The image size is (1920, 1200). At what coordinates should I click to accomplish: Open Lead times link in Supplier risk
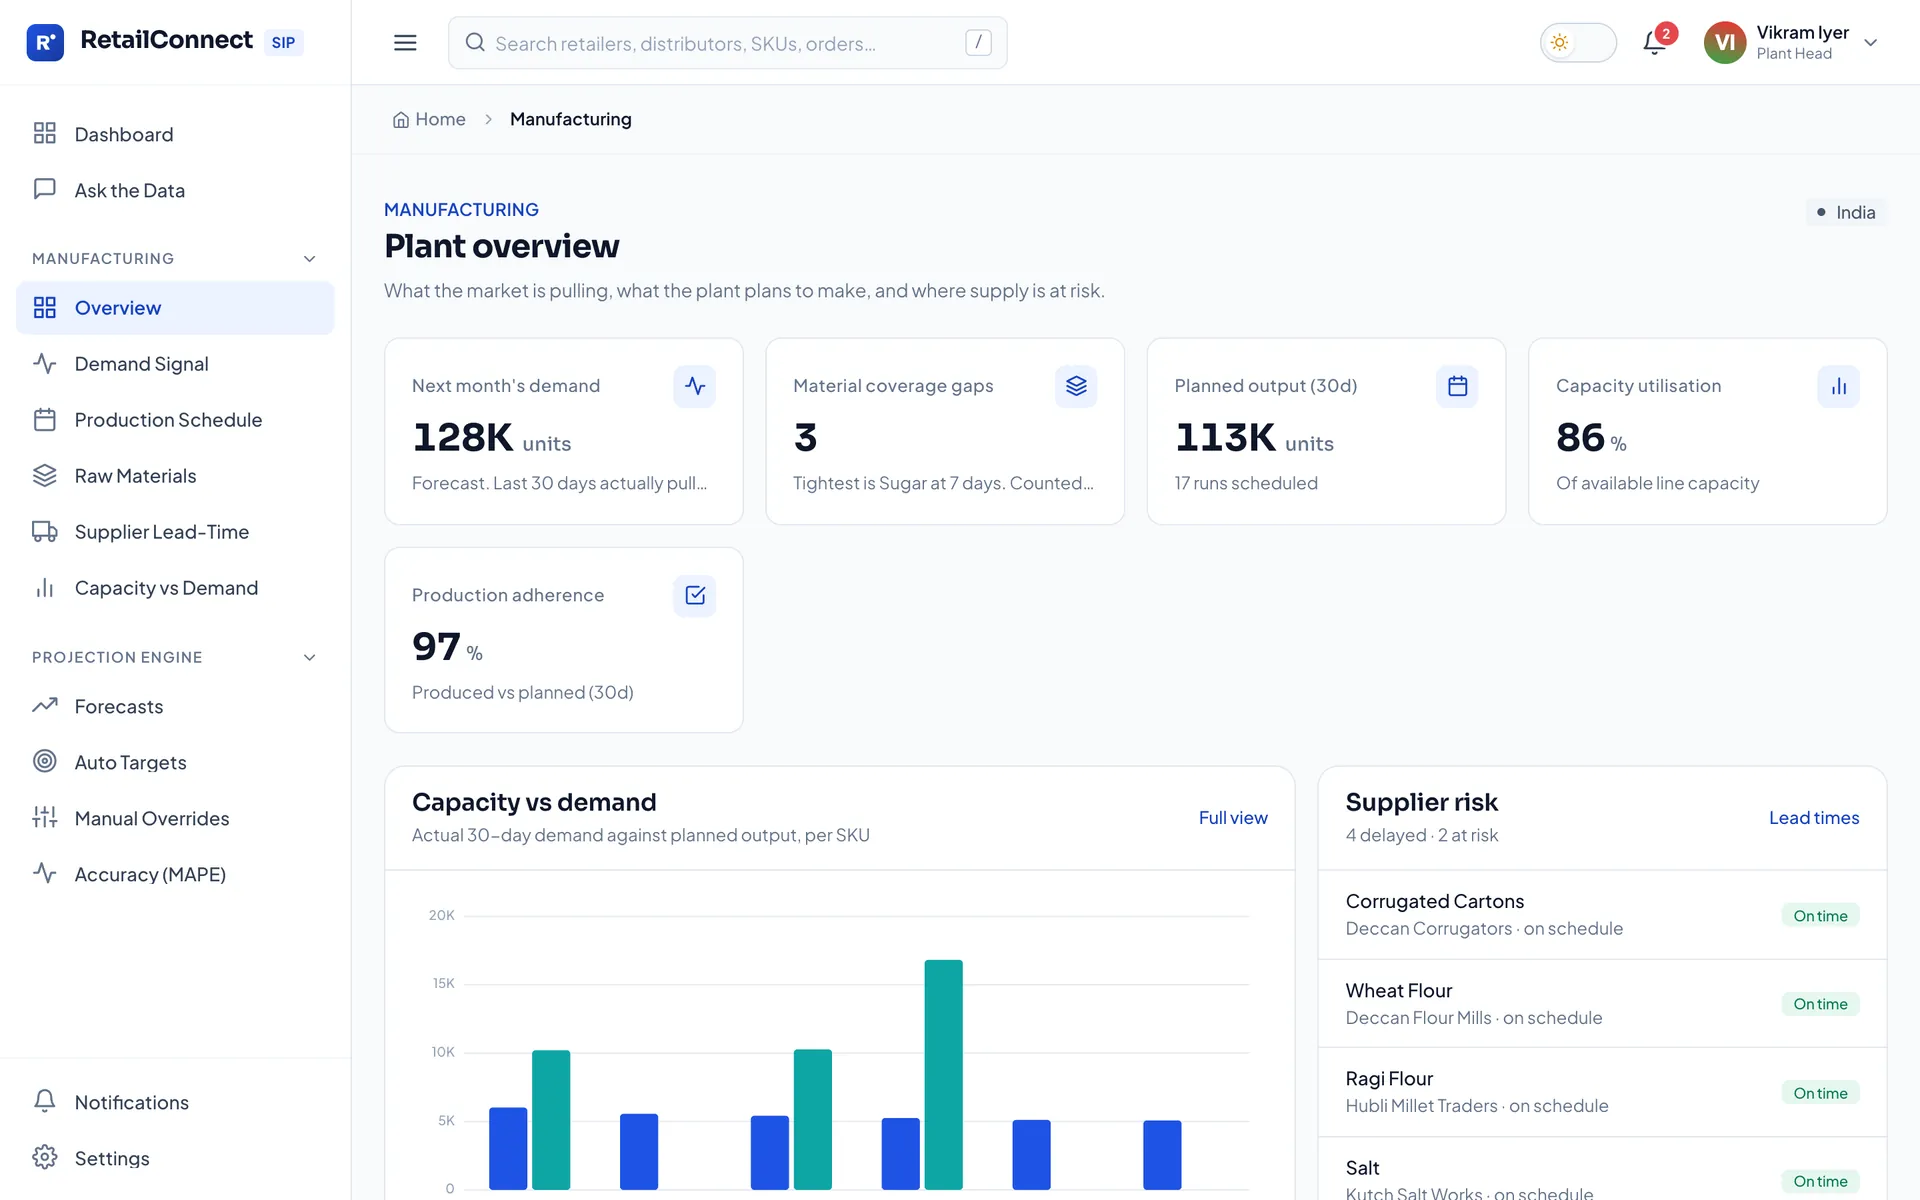pyautogui.click(x=1814, y=818)
